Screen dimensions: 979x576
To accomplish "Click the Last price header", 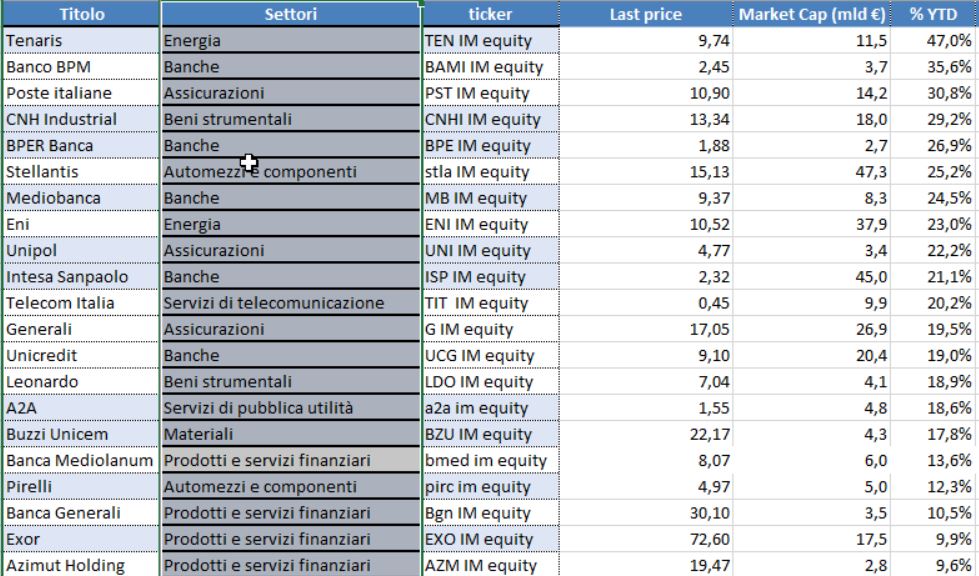I will [646, 14].
